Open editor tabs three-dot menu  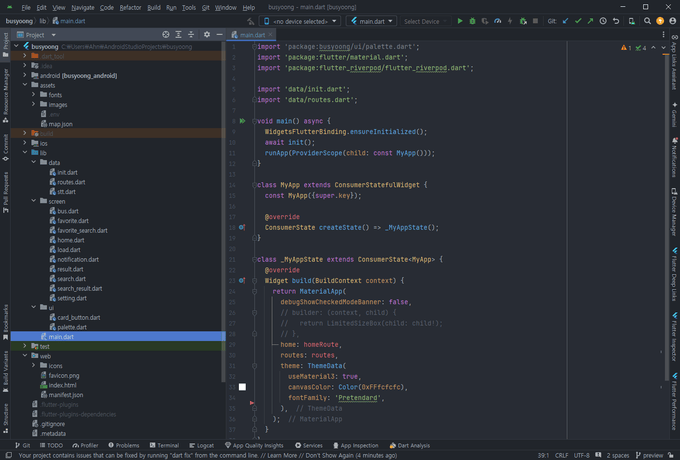tap(663, 35)
